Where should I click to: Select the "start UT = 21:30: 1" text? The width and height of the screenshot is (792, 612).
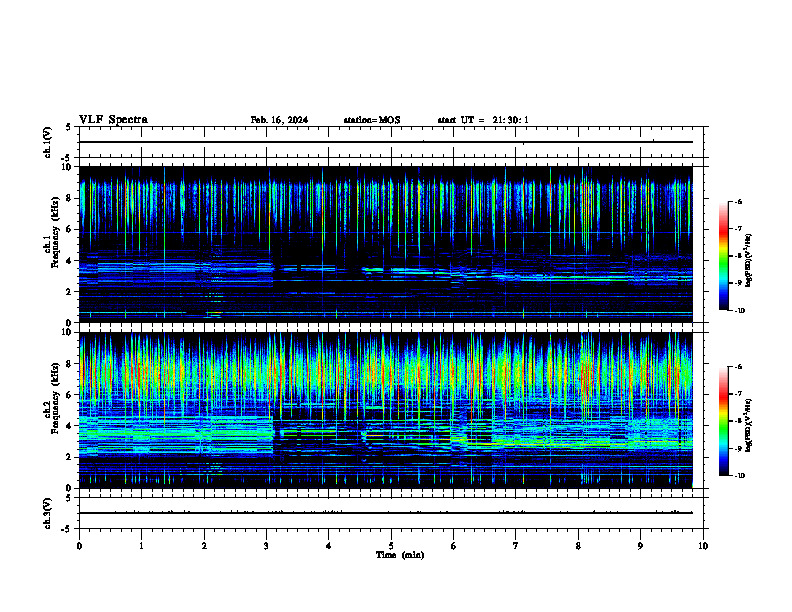pyautogui.click(x=483, y=120)
